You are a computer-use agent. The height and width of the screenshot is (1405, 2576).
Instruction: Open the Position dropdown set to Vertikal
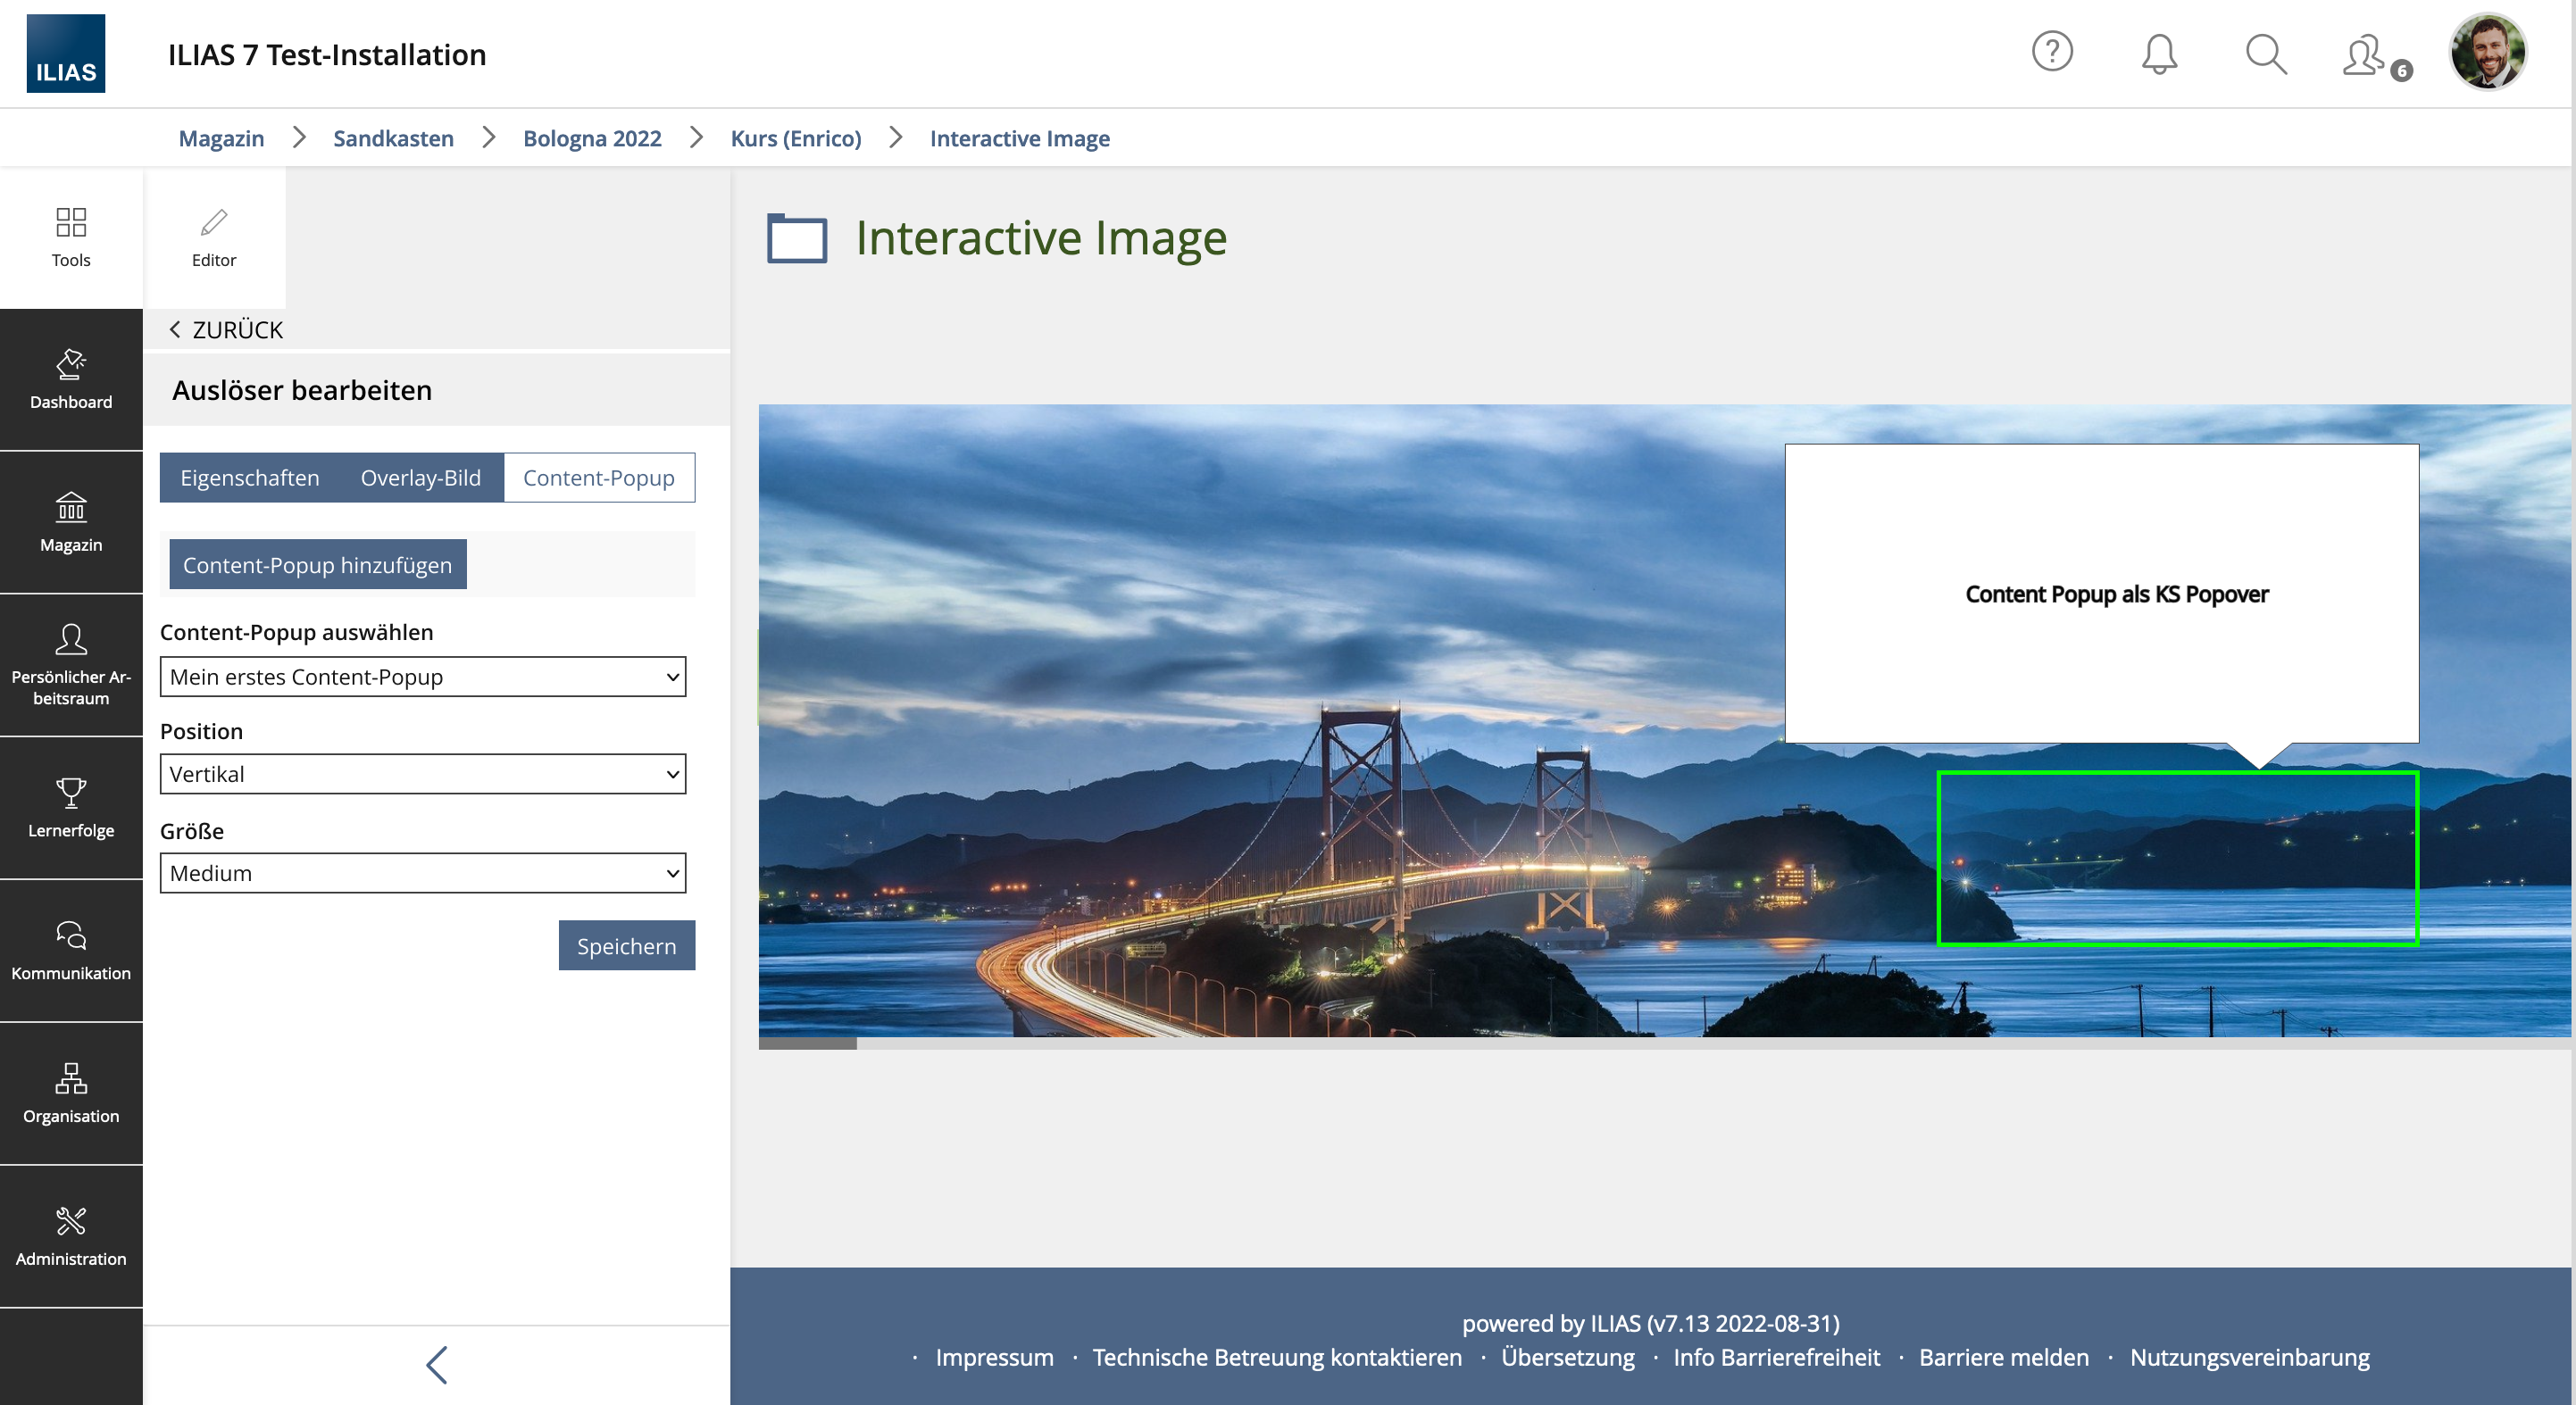click(x=423, y=774)
